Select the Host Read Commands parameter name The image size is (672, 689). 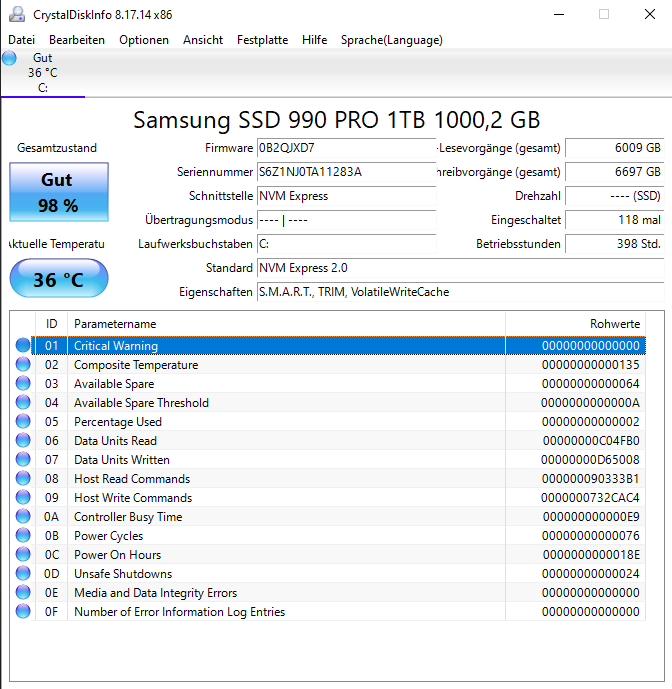tap(132, 479)
